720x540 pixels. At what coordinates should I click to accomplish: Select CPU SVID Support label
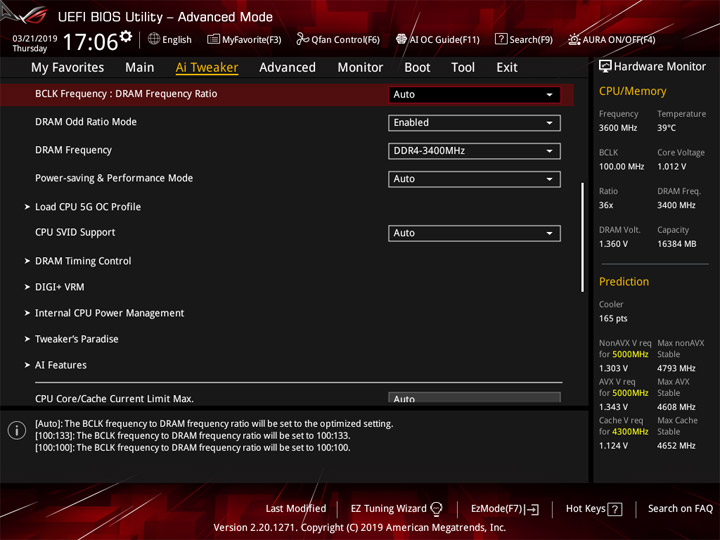pos(75,232)
